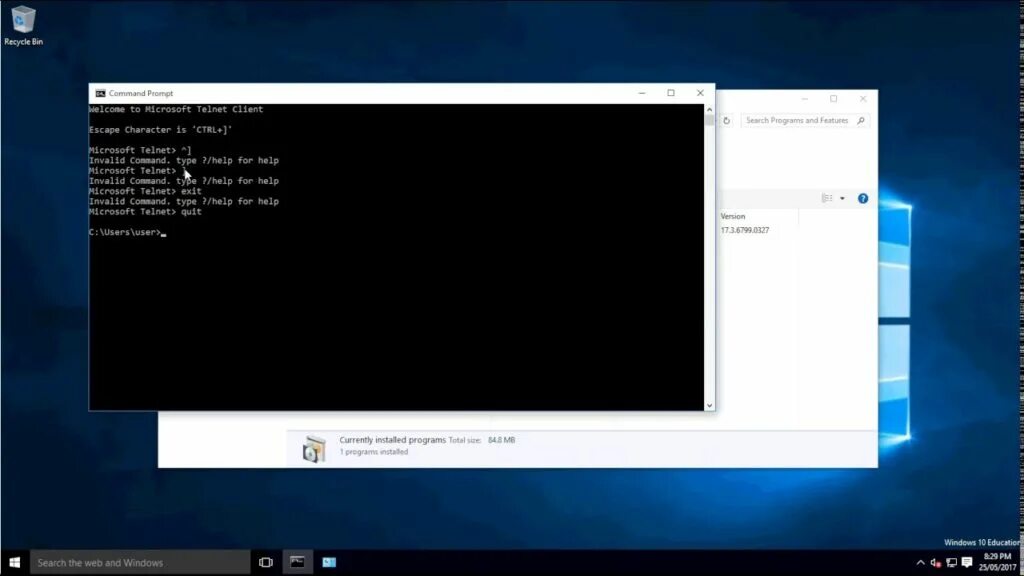Click the Command Prompt icon in the title bar

pyautogui.click(x=99, y=93)
